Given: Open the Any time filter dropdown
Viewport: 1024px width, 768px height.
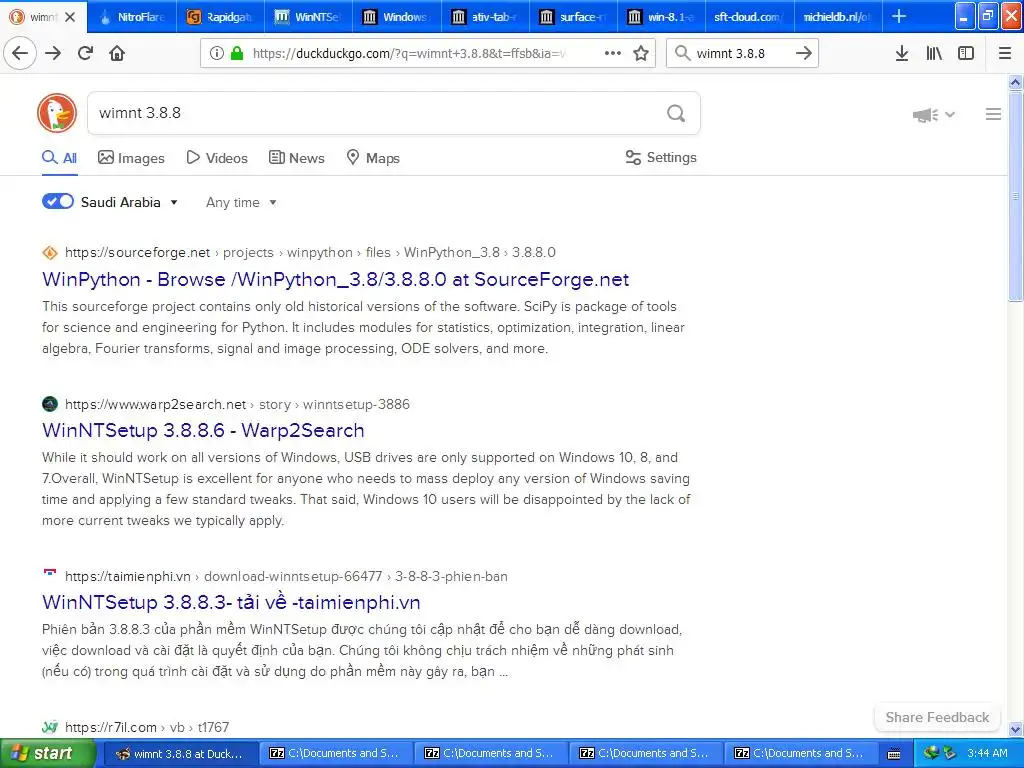Looking at the screenshot, I should coord(241,202).
